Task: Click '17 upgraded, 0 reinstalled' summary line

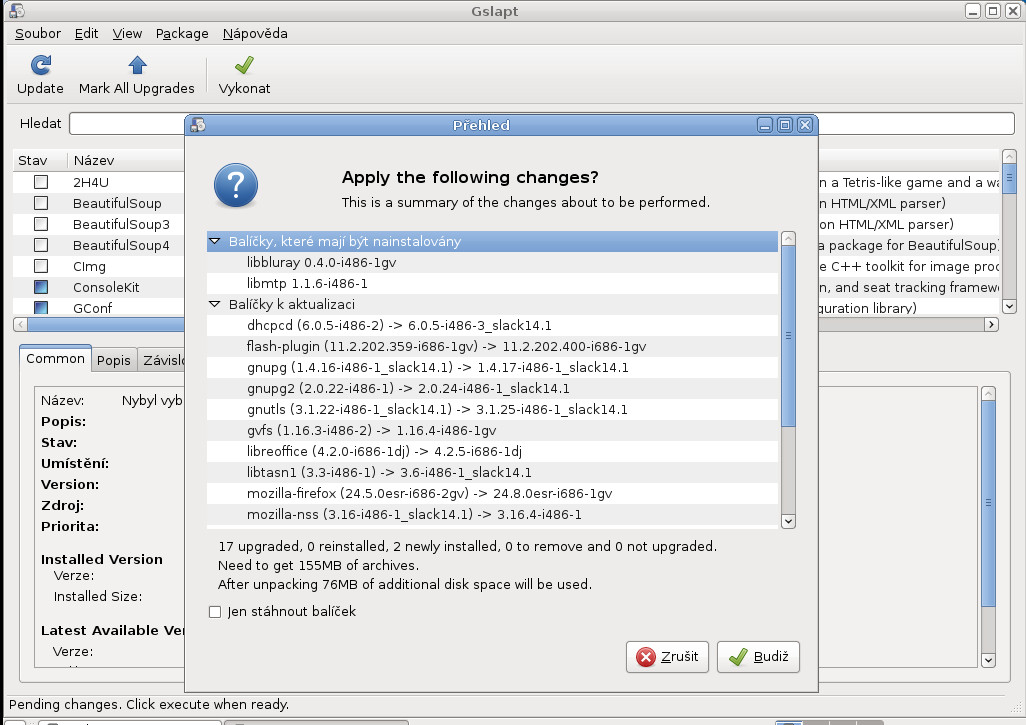Action: click(x=467, y=546)
